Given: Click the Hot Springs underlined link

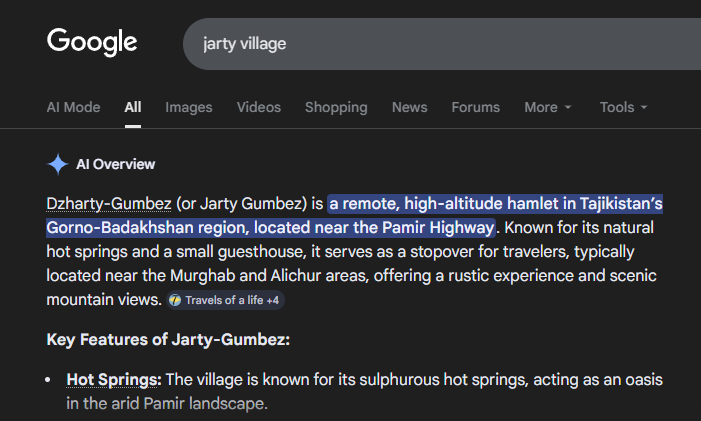Looking at the screenshot, I should click(x=113, y=380).
